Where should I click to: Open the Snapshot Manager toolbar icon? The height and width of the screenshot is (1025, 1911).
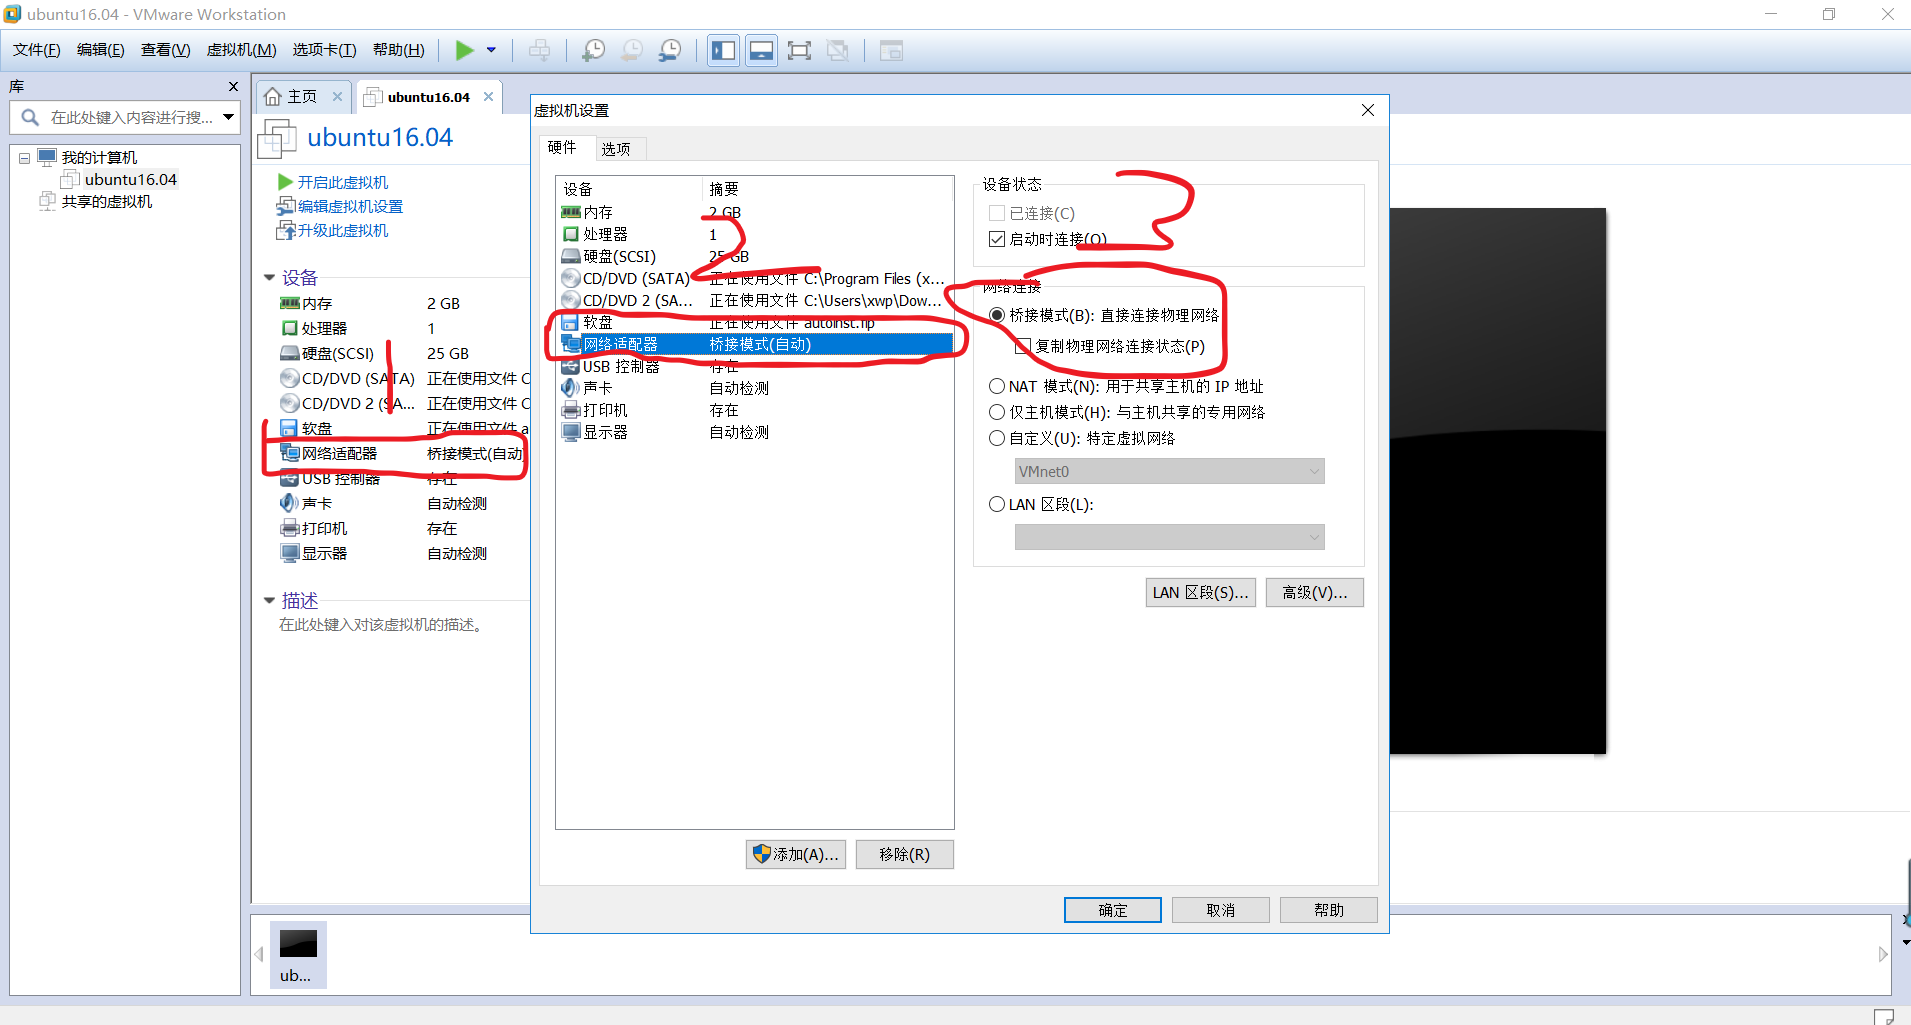[x=670, y=50]
